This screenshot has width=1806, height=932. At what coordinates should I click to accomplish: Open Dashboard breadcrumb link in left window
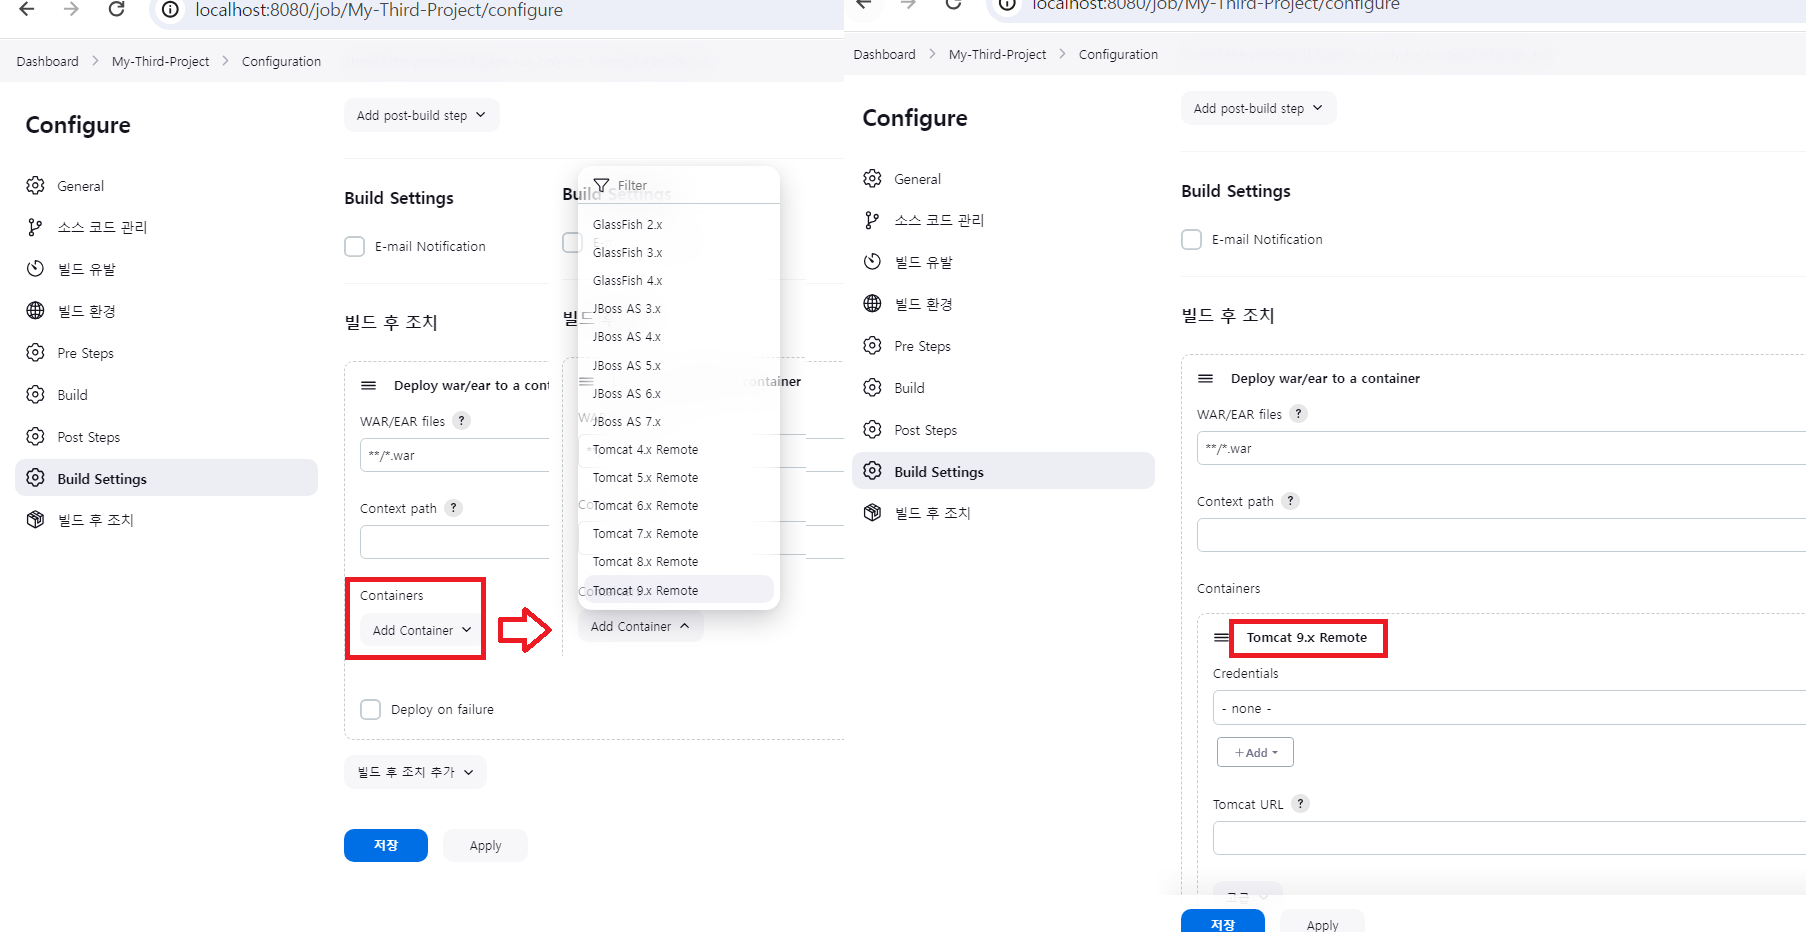47,61
